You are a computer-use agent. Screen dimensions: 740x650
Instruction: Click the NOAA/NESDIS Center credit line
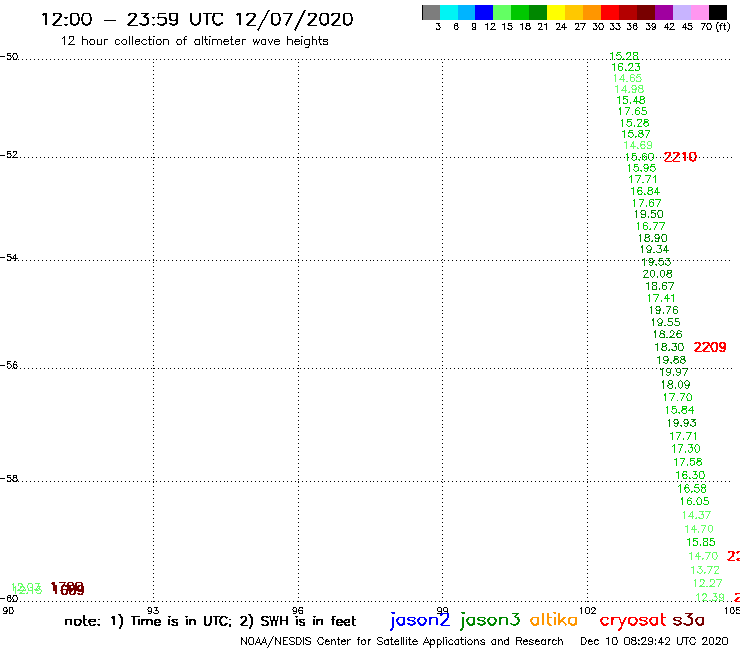402,642
